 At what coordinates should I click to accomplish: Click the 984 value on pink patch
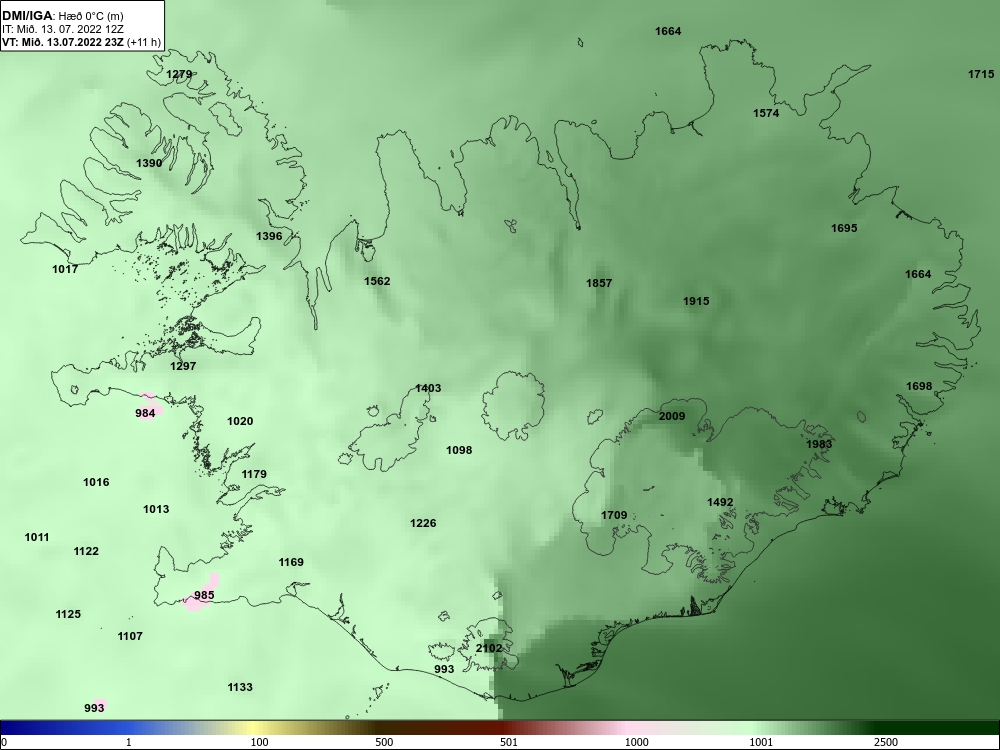click(145, 413)
